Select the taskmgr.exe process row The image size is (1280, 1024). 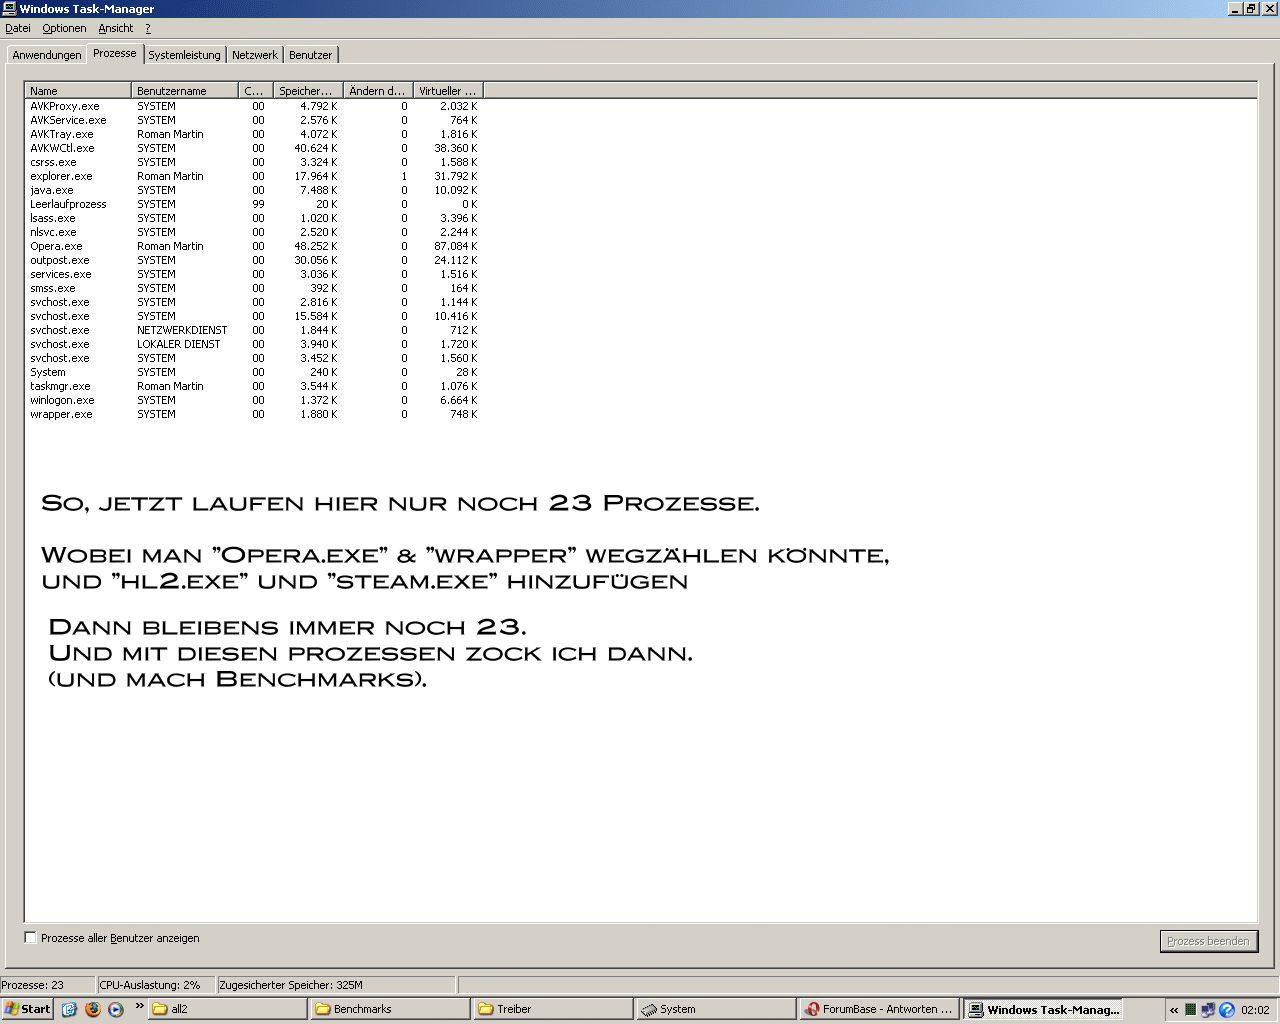click(254, 386)
